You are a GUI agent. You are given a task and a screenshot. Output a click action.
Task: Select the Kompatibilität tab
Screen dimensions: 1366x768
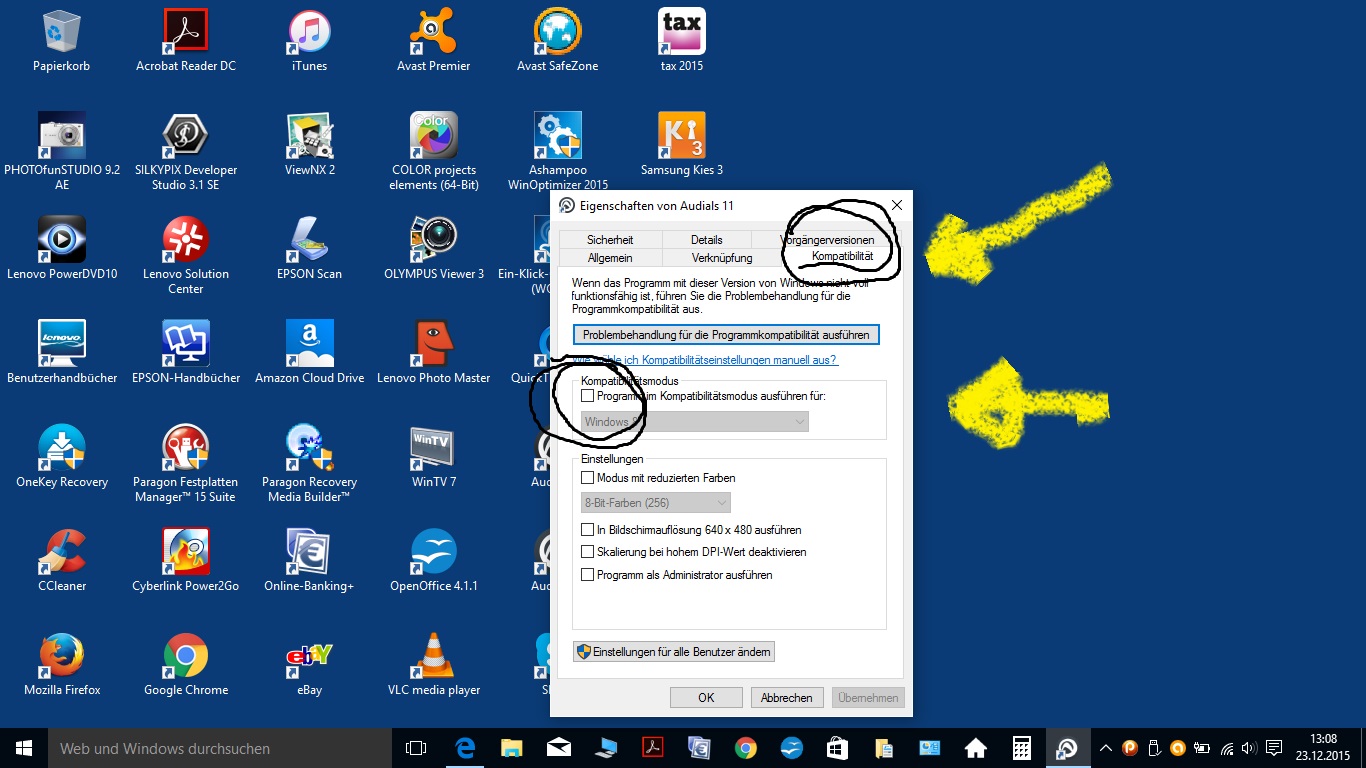pos(842,257)
